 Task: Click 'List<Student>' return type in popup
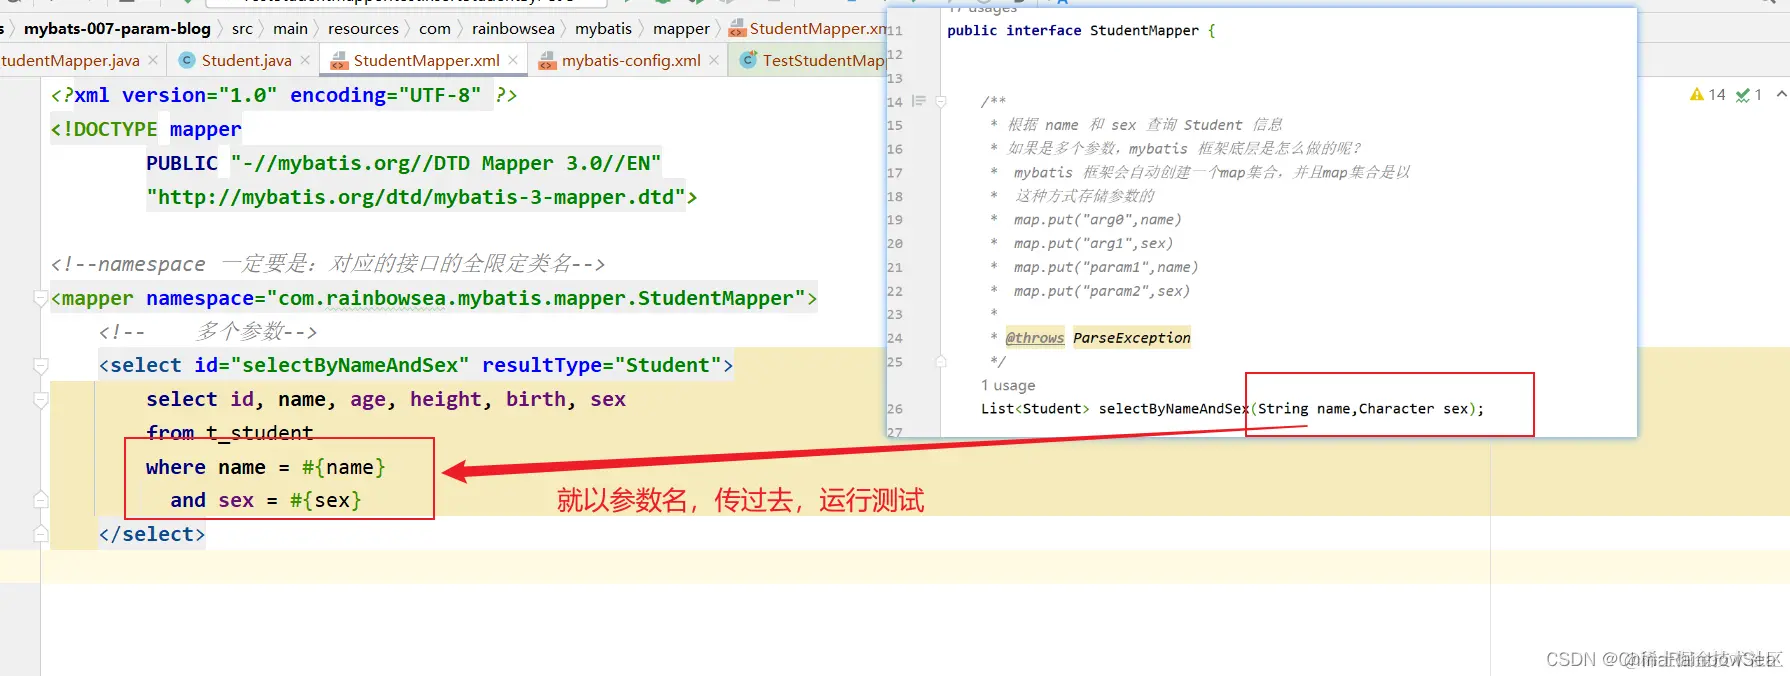(1035, 409)
